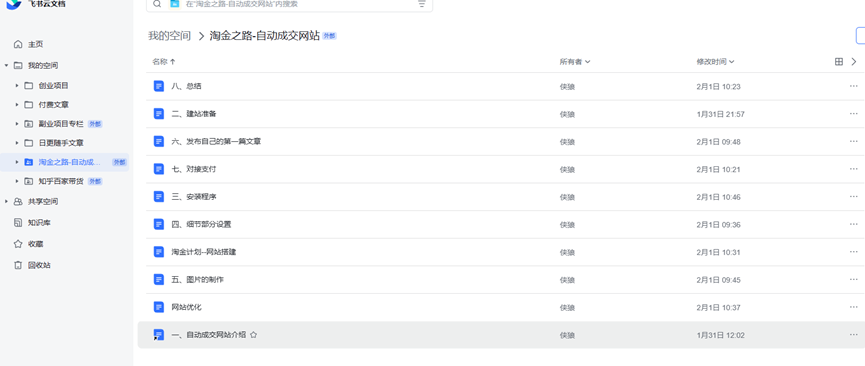Screen dimensions: 865x366
Task: Expand the 创业项目 folder arrow
Action: tap(17, 86)
